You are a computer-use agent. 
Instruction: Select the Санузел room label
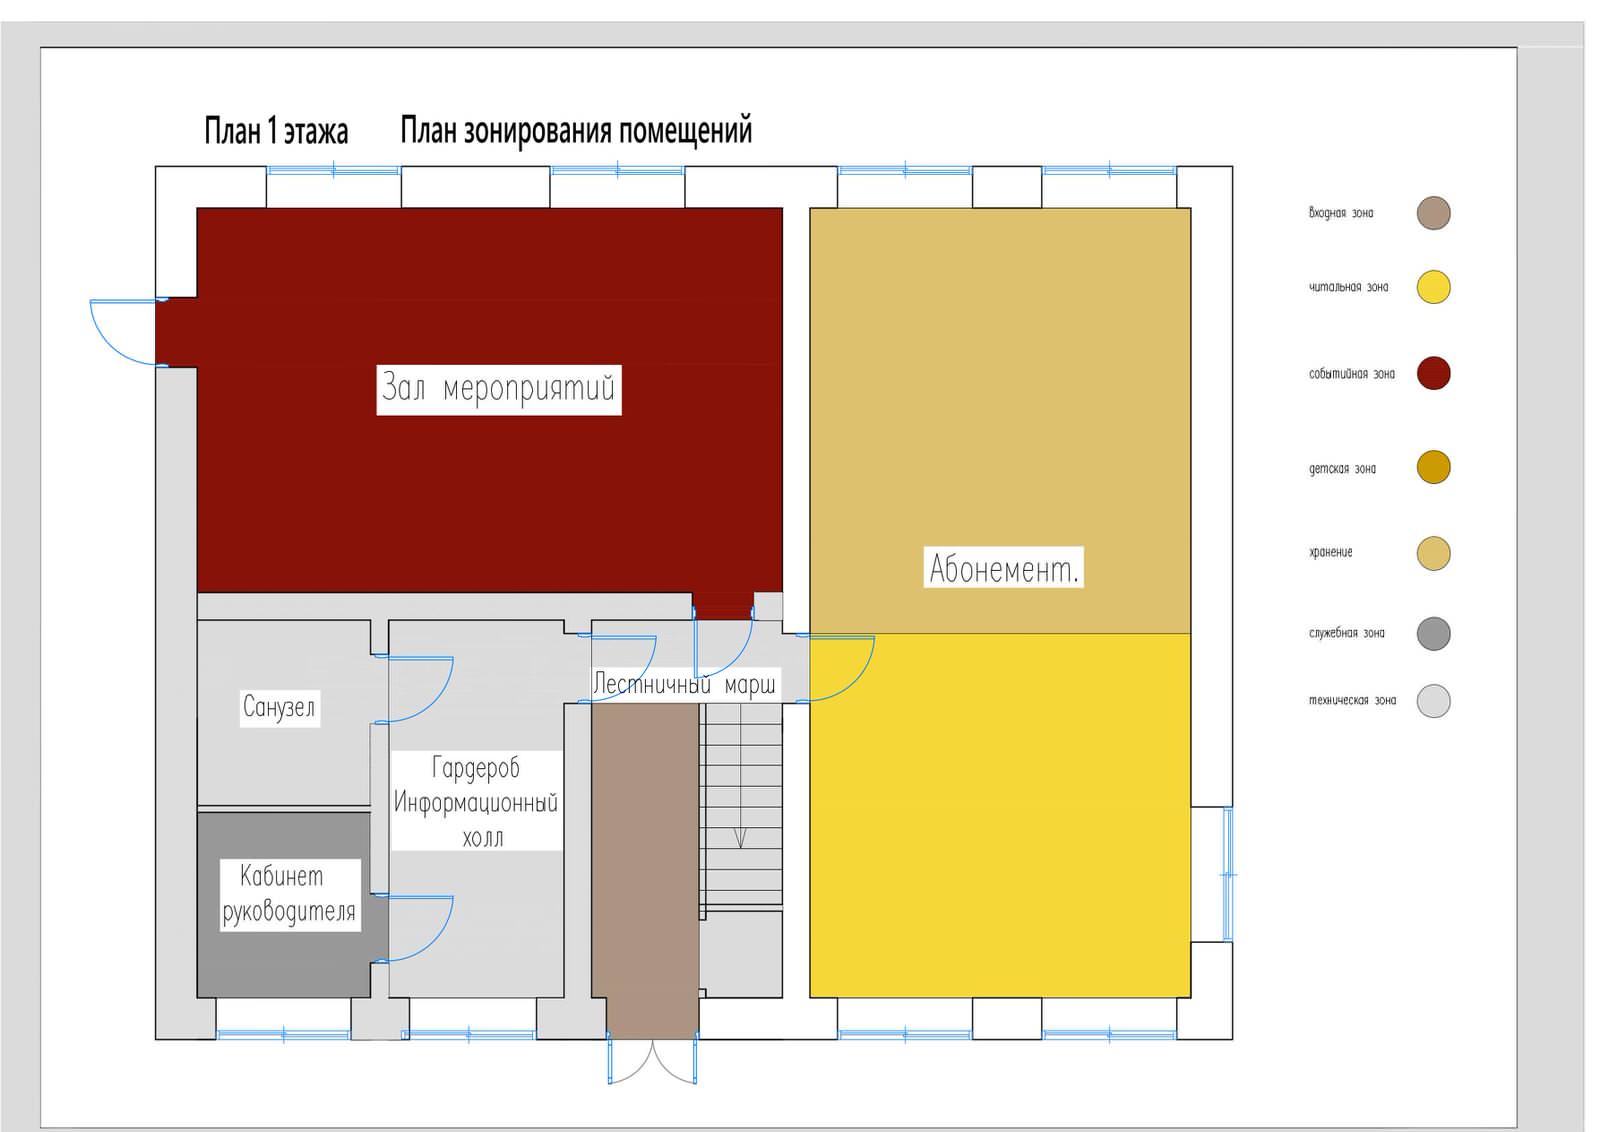tap(279, 707)
